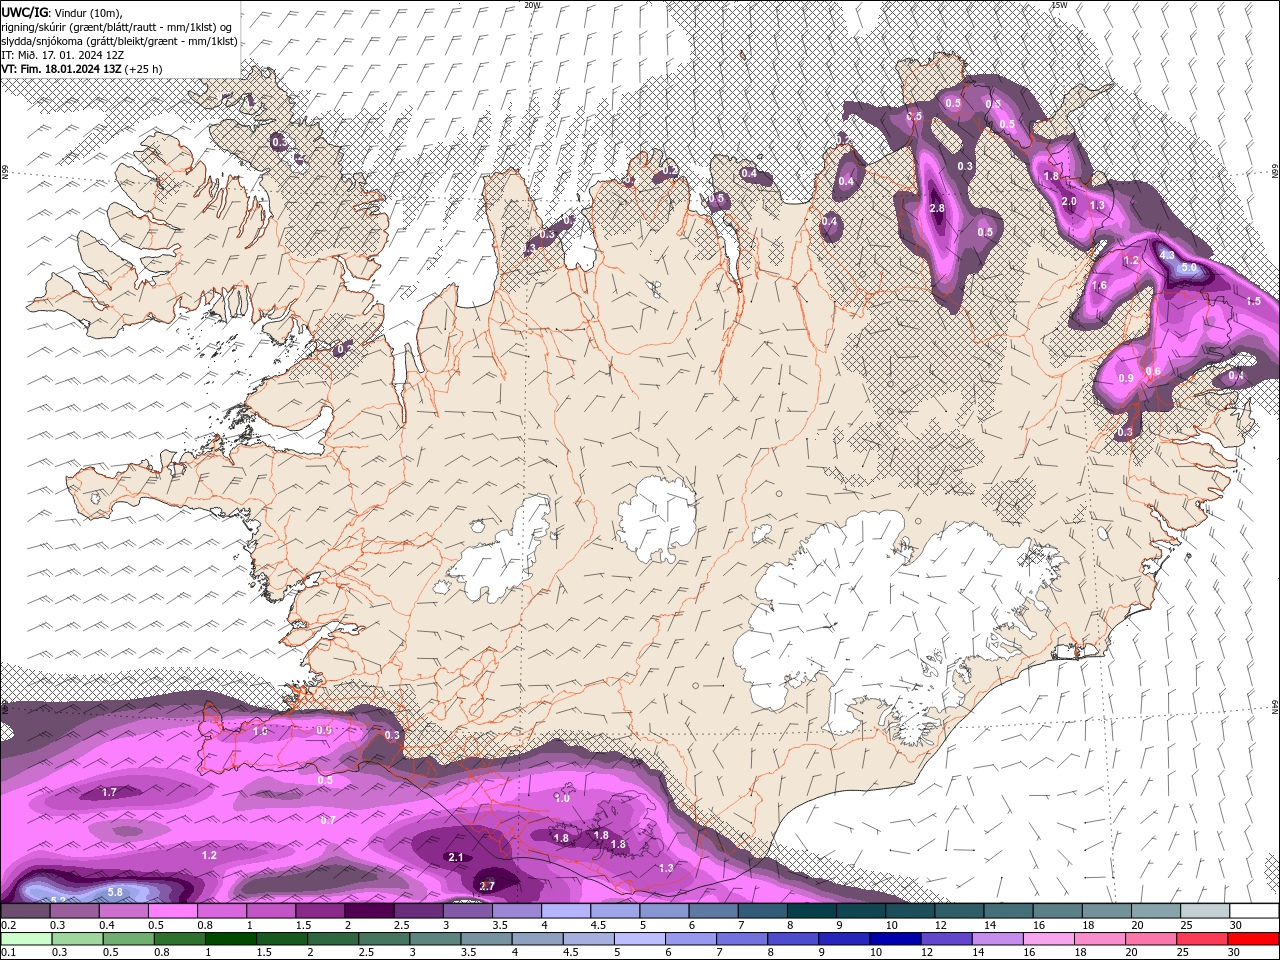This screenshot has height=960, width=1280.
Task: Pick the dark green 1 rain legend swatch
Action: 231,939
